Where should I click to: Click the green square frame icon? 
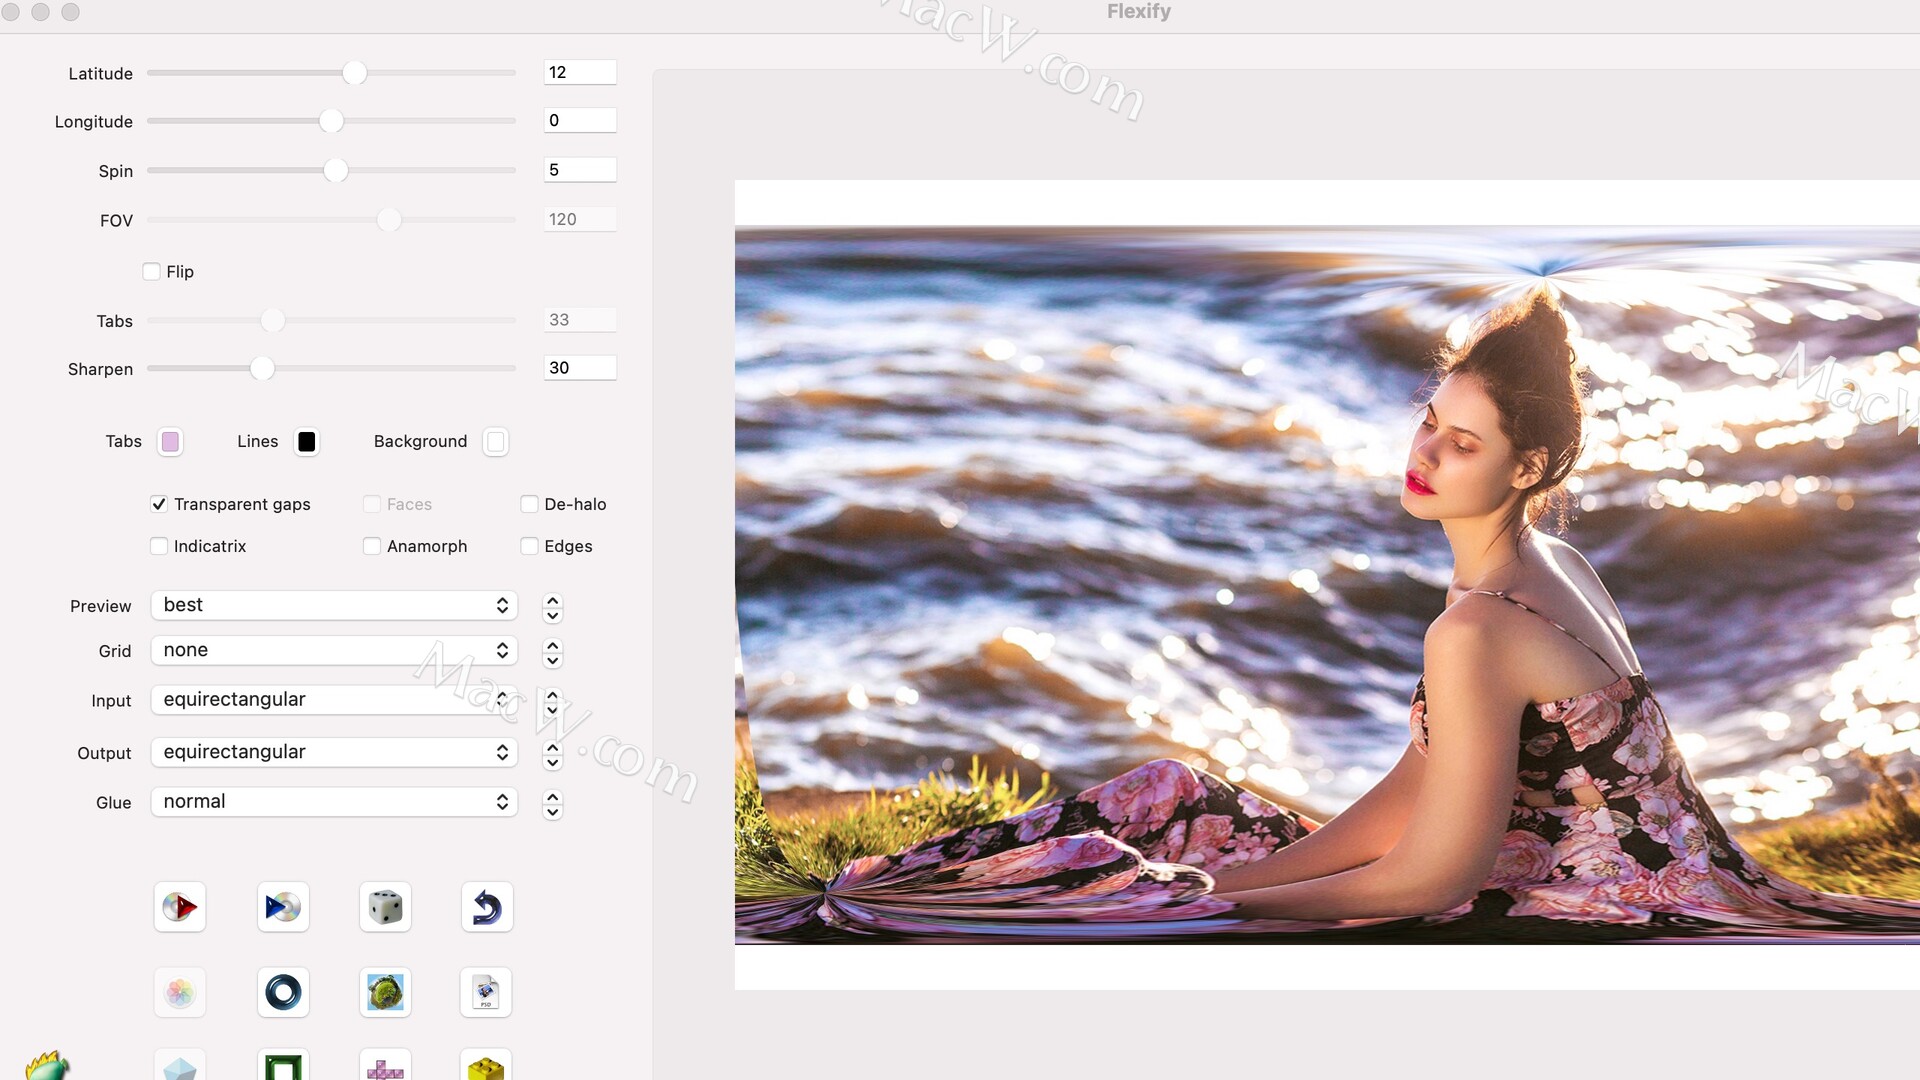click(x=283, y=1066)
